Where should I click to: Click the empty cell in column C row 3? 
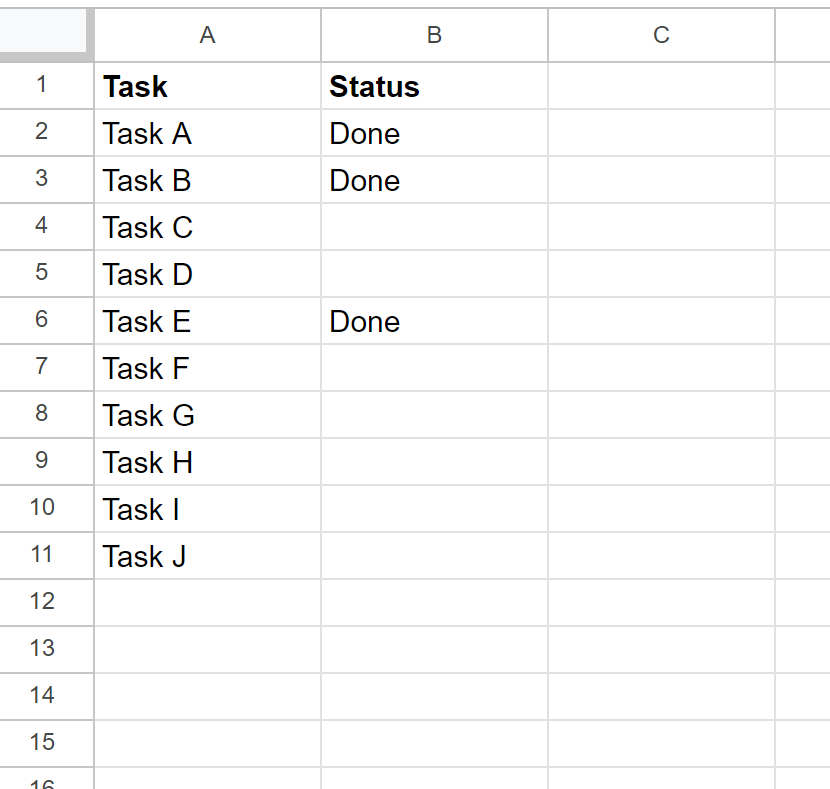pos(660,180)
